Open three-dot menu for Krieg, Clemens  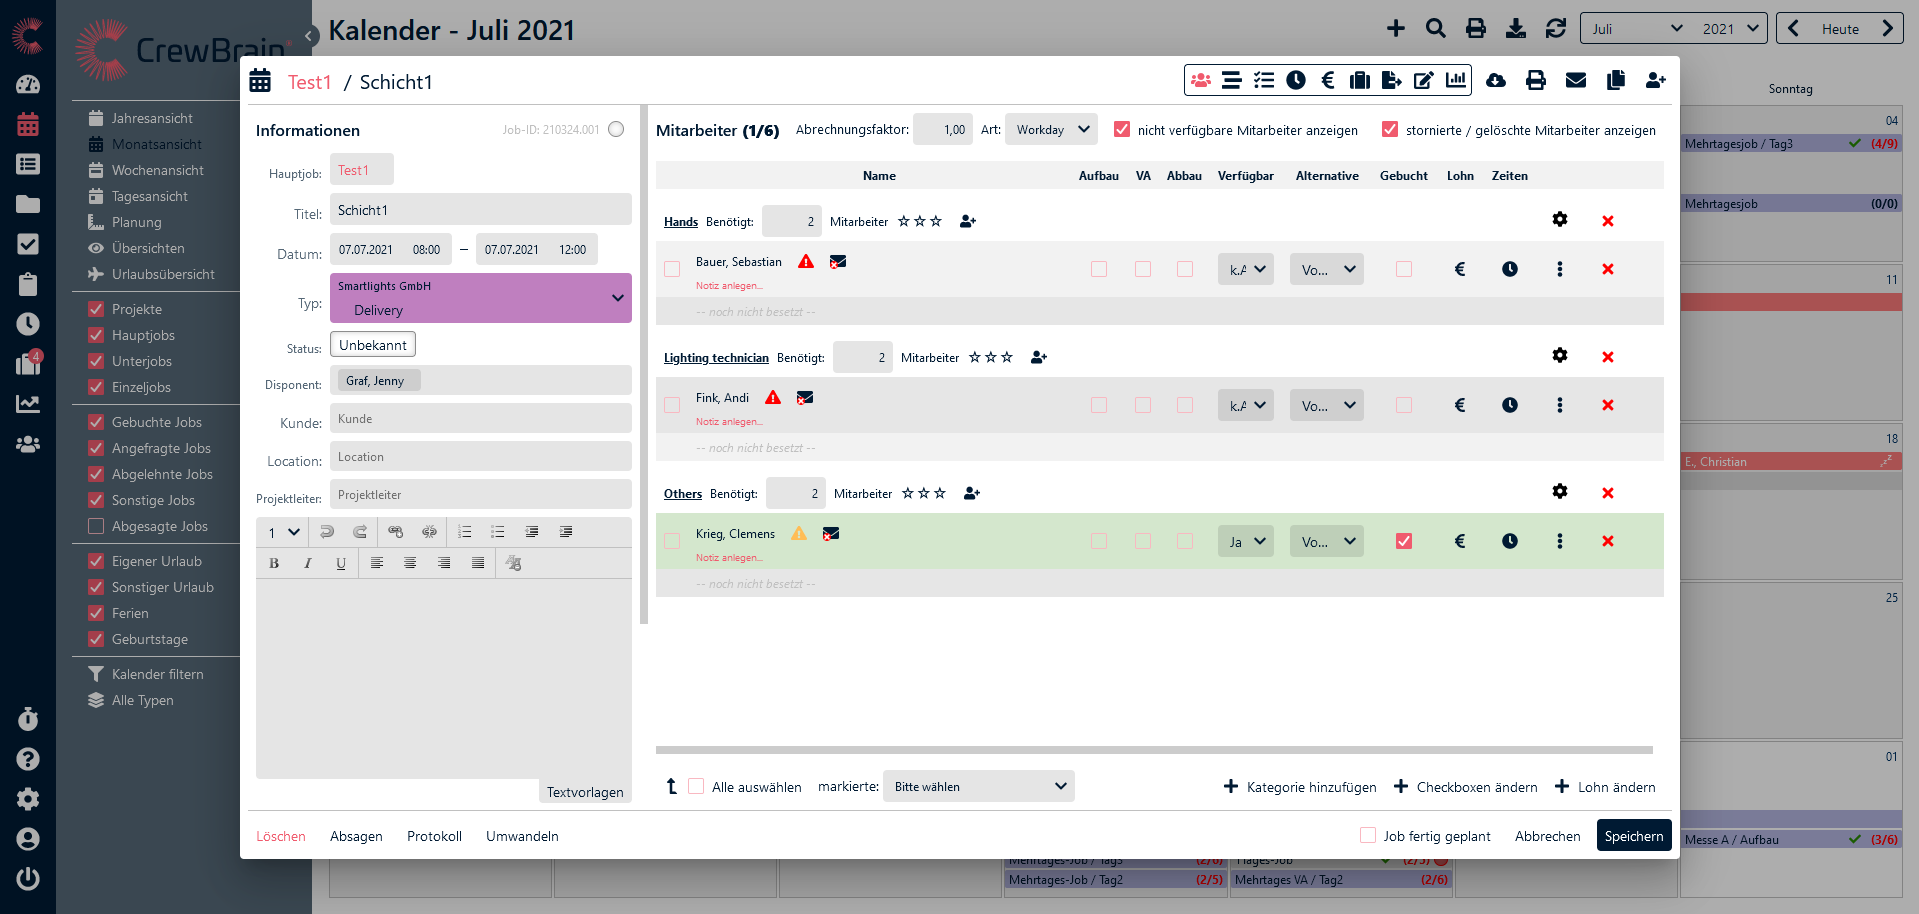pyautogui.click(x=1560, y=542)
